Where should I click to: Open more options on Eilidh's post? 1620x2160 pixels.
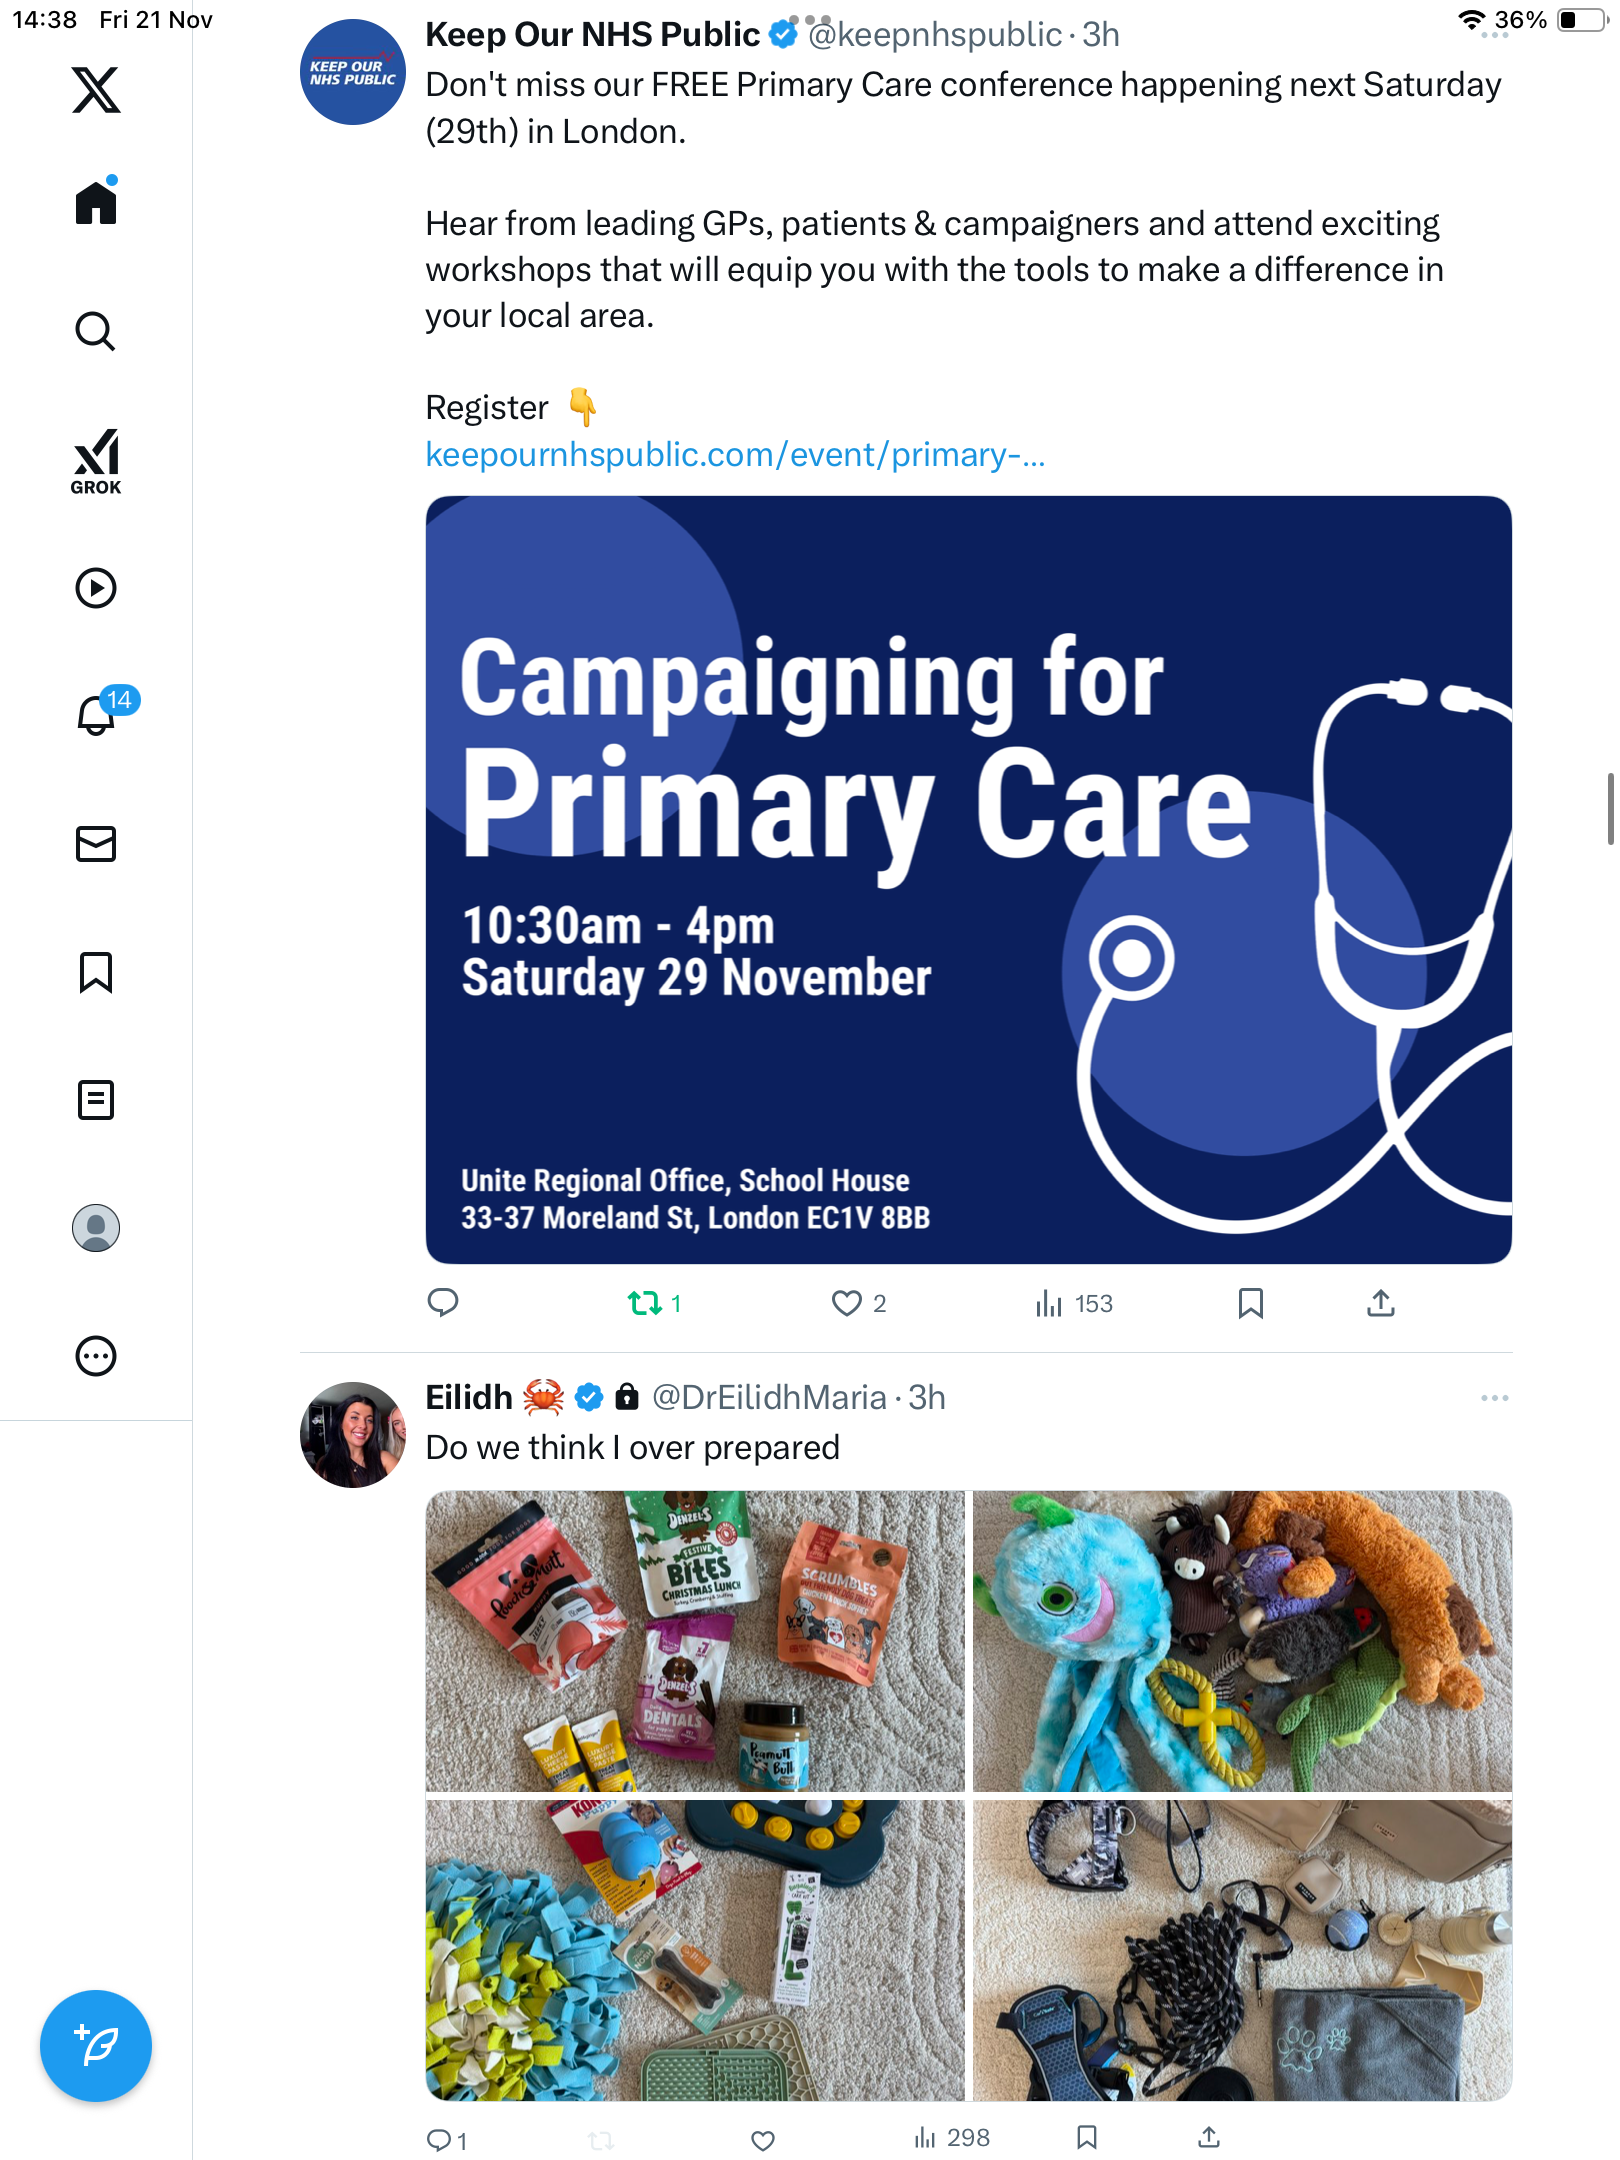[x=1494, y=1398]
